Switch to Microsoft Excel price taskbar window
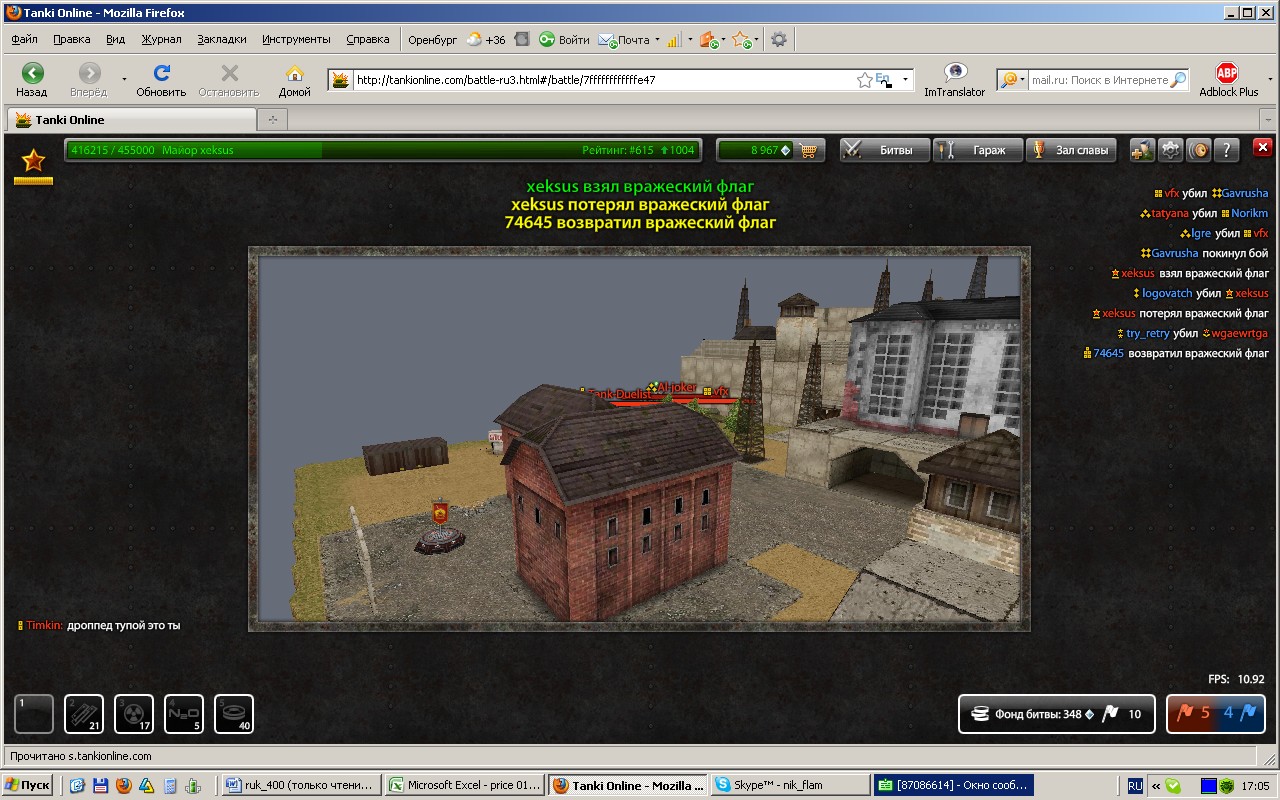The image size is (1280, 800). coord(465,785)
